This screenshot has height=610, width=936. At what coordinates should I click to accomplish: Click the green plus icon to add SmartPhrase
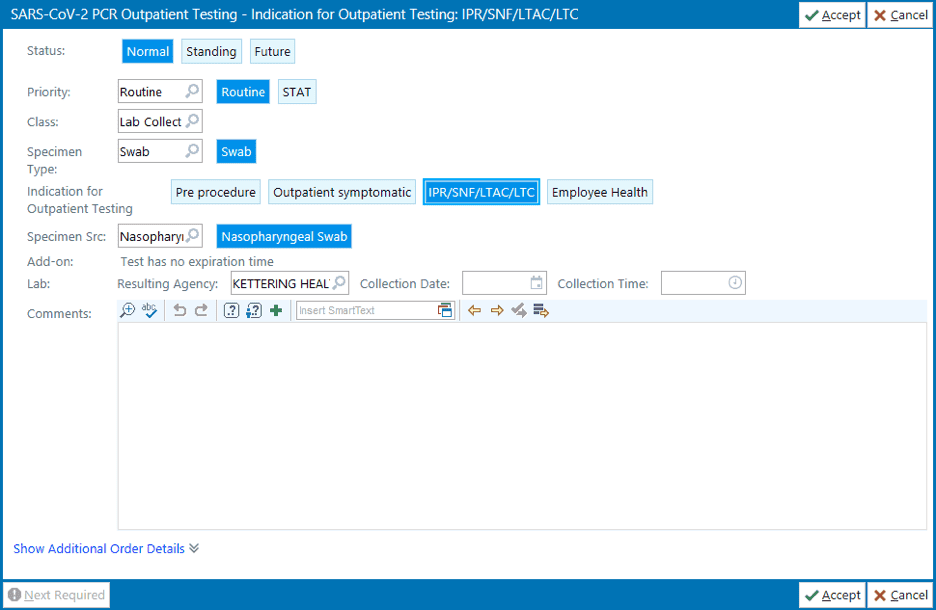(274, 310)
